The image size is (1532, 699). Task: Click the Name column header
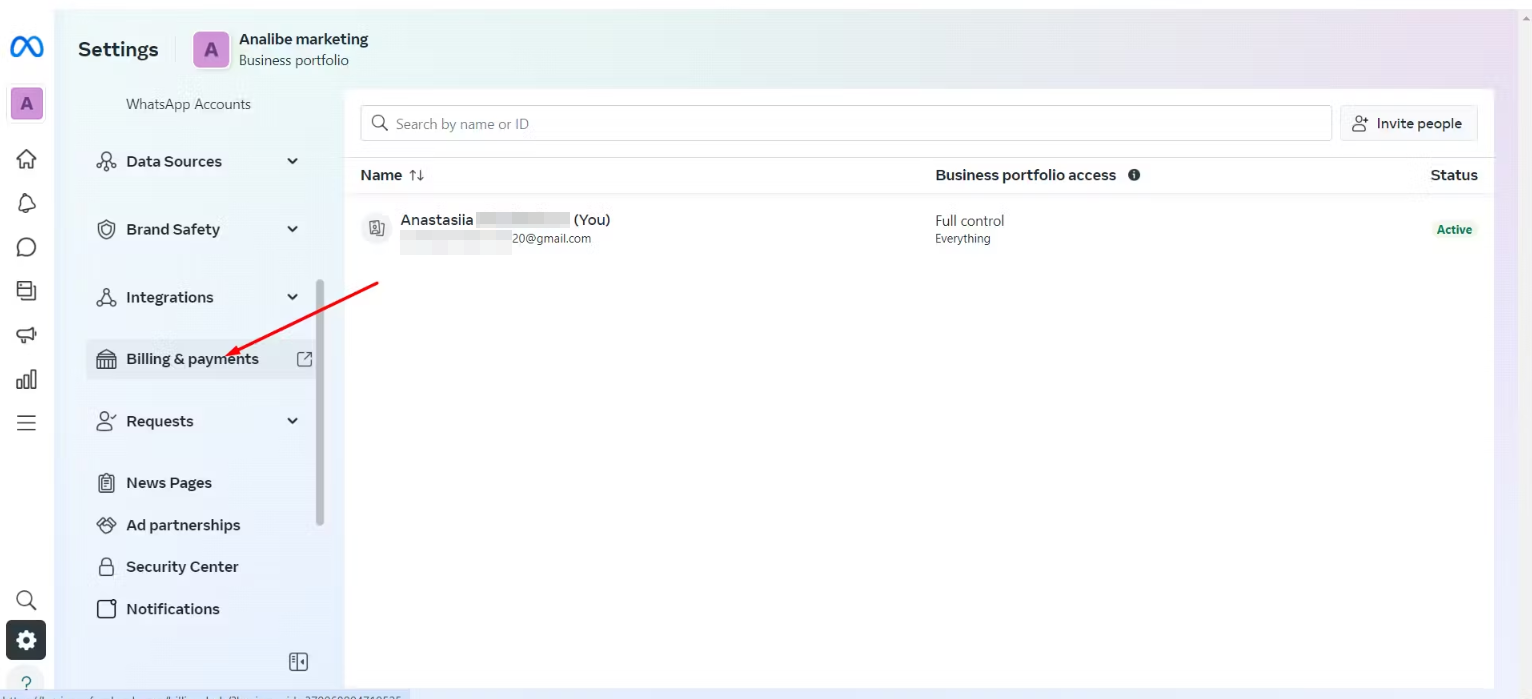pos(381,175)
